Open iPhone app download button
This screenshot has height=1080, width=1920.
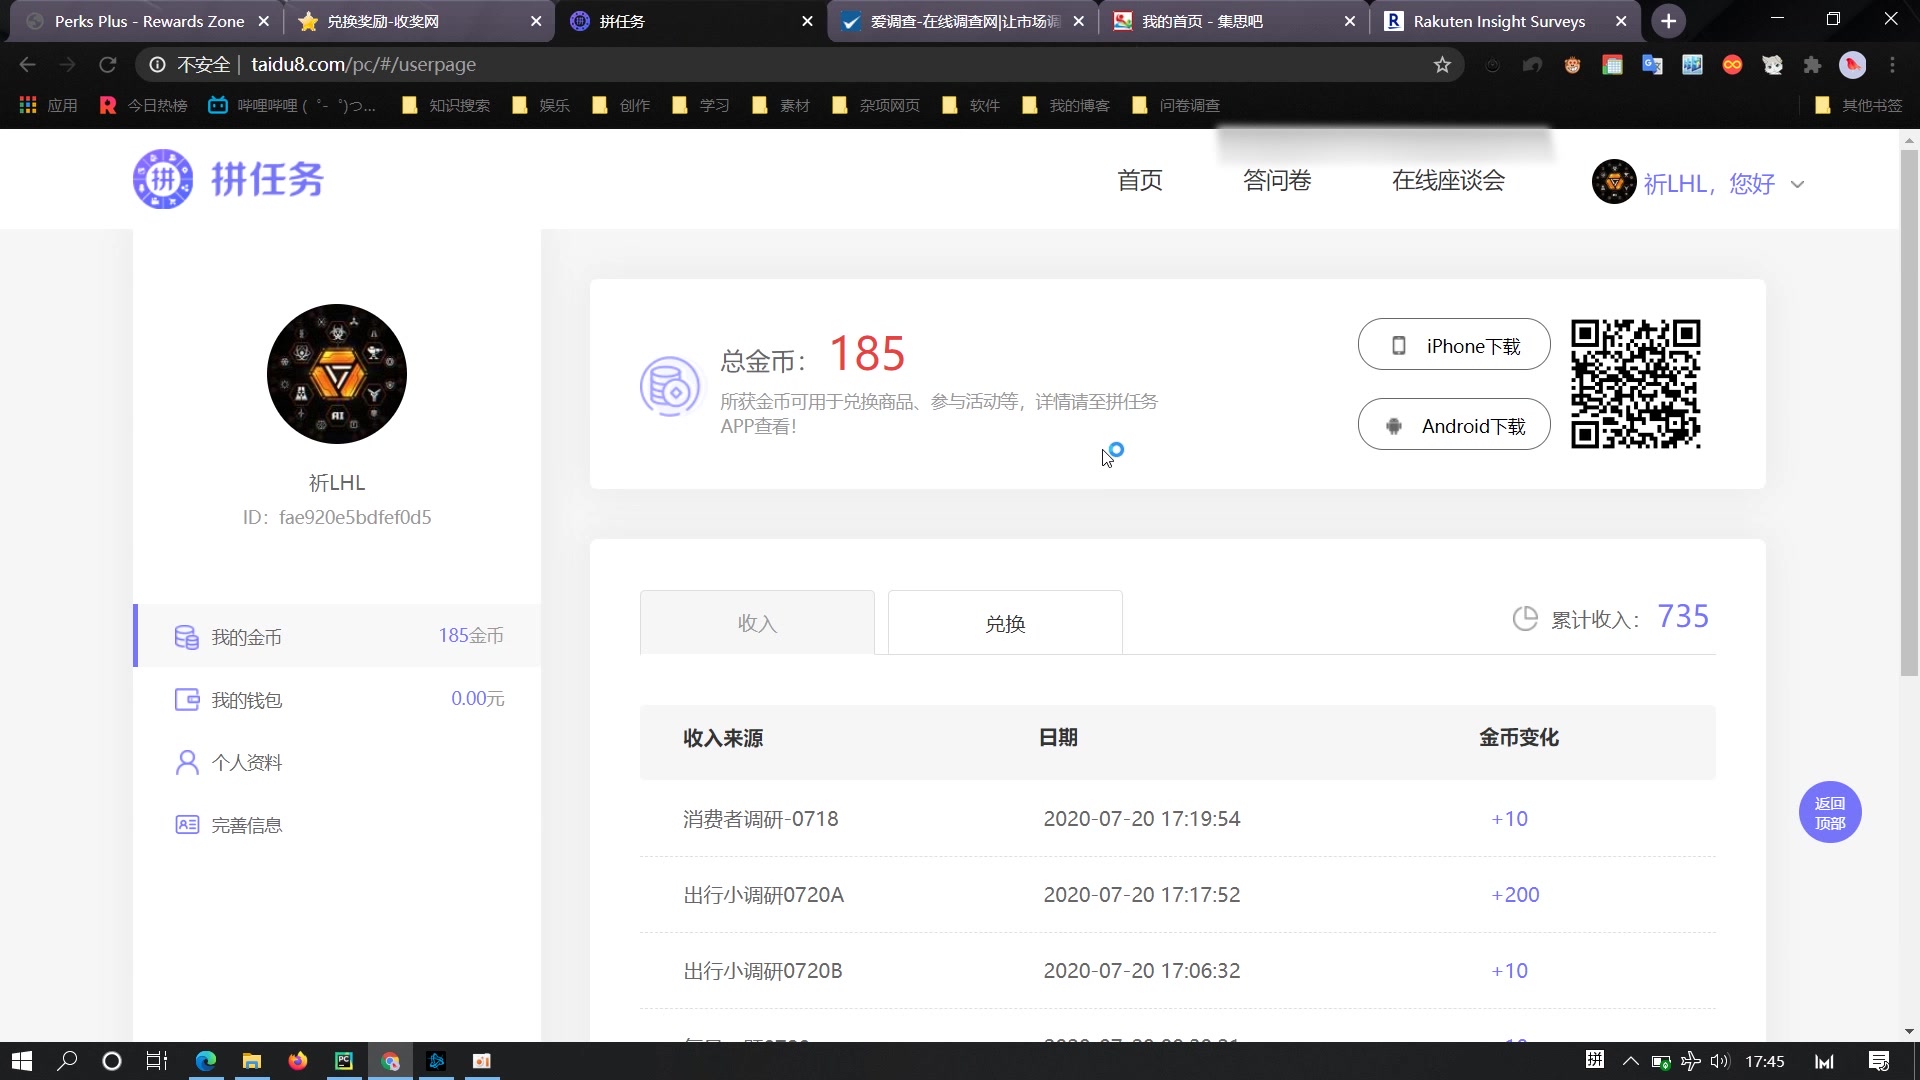tap(1453, 344)
